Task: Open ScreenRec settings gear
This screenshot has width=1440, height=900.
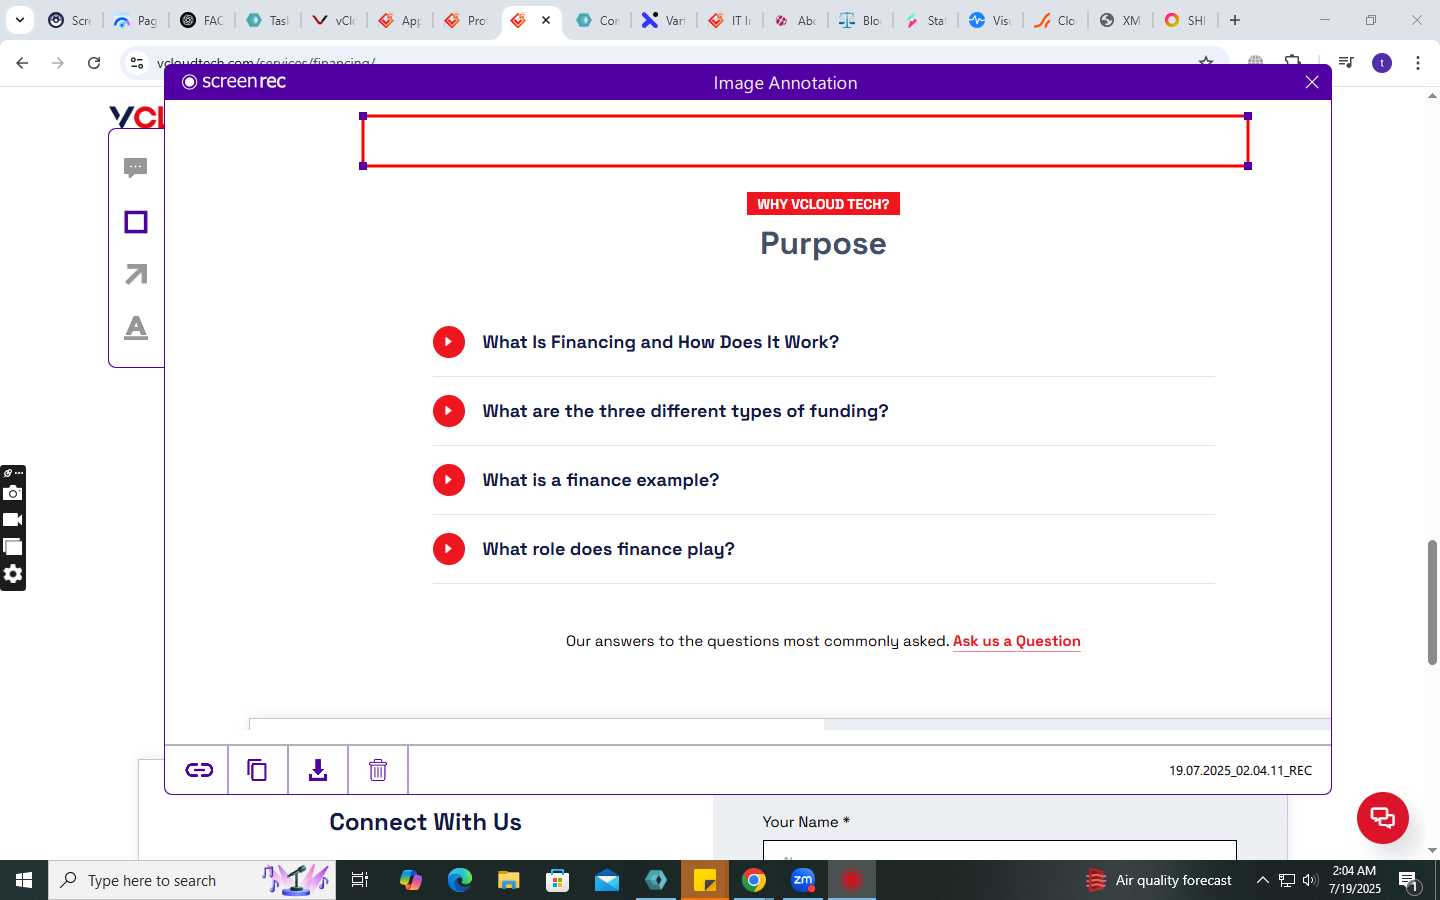Action: [x=13, y=574]
